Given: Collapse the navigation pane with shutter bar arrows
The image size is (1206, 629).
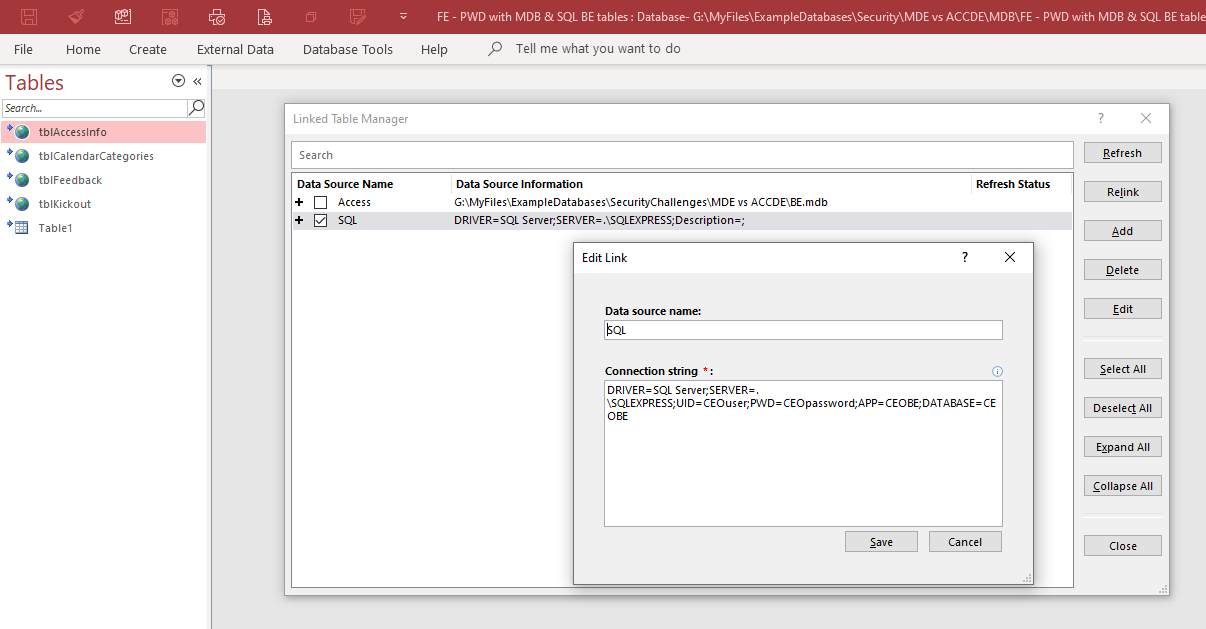Looking at the screenshot, I should point(197,81).
